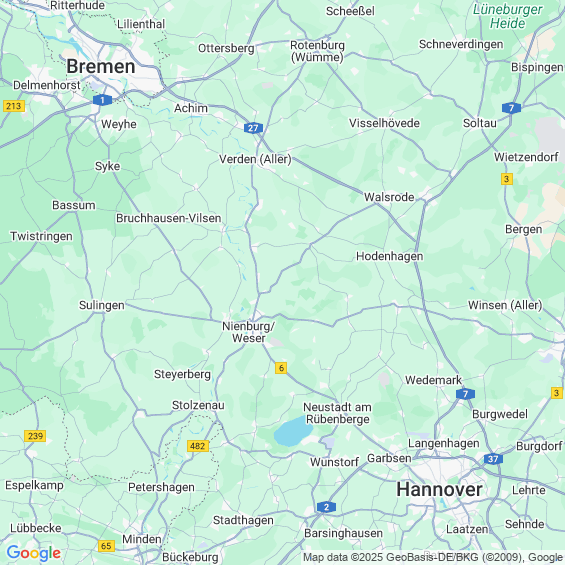The height and width of the screenshot is (565, 565).
Task: Click the blue lake near Neustadt am Rübenberge
Action: [x=293, y=431]
